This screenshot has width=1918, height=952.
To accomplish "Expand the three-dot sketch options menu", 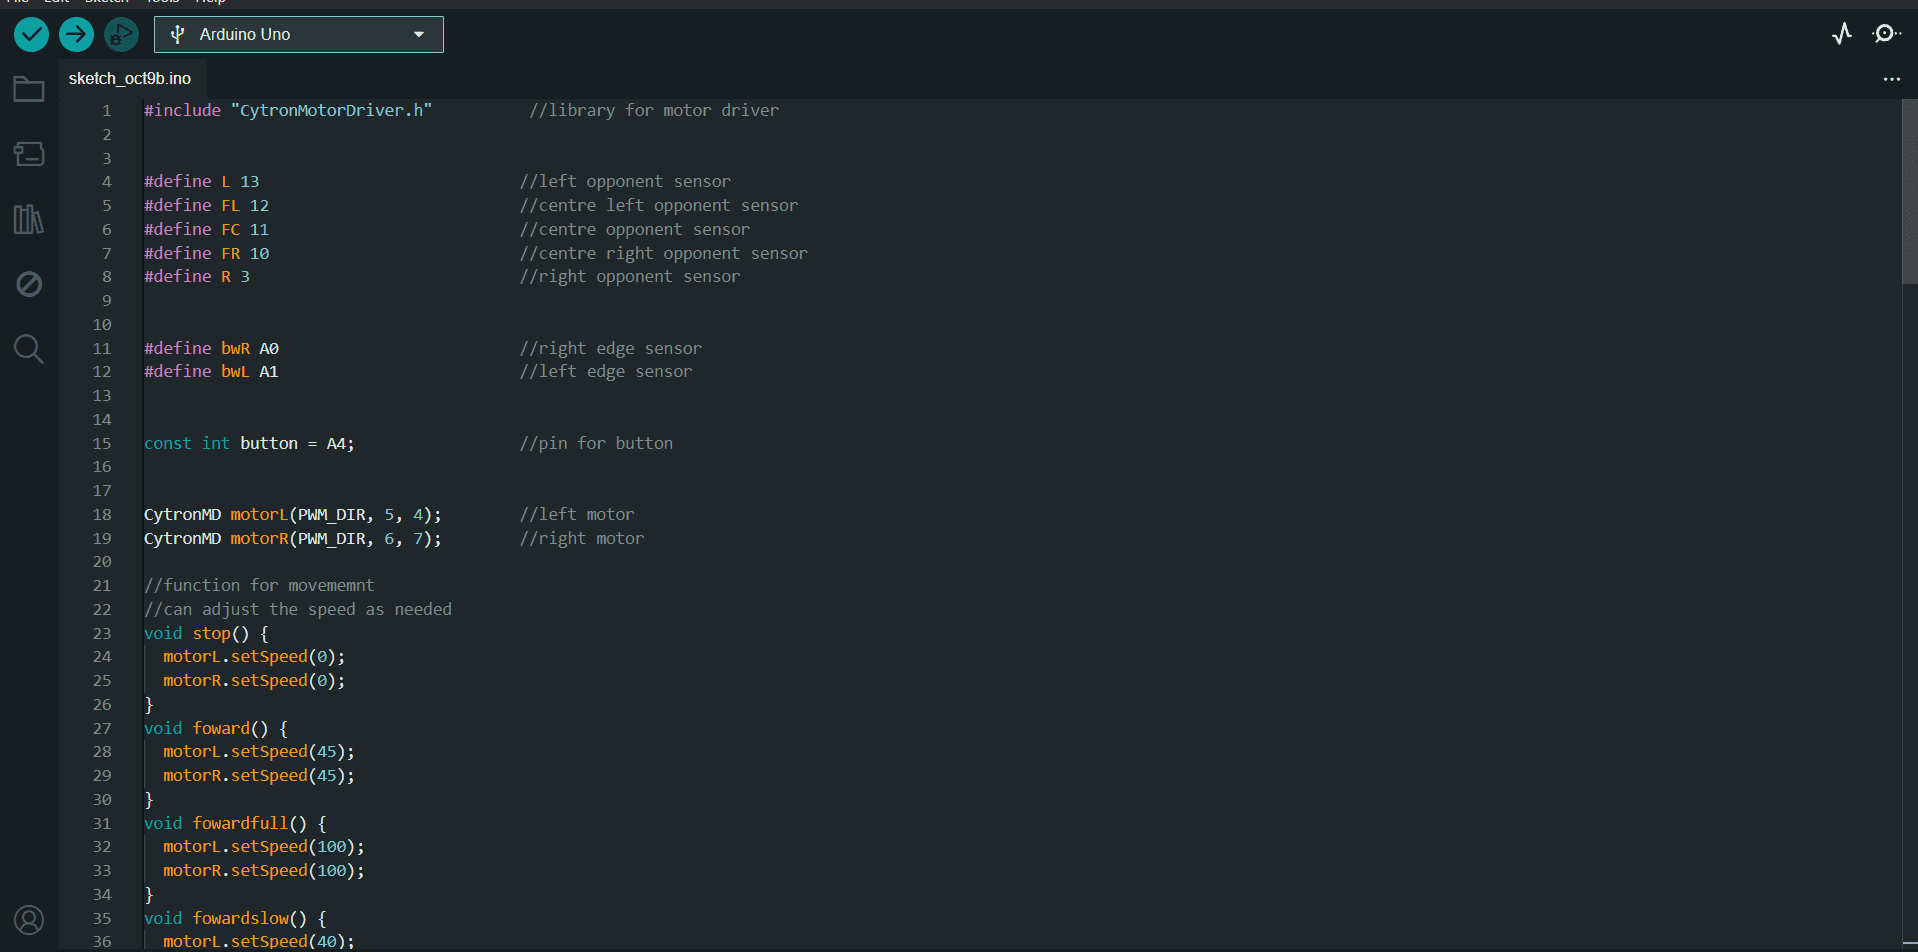I will tap(1891, 79).
